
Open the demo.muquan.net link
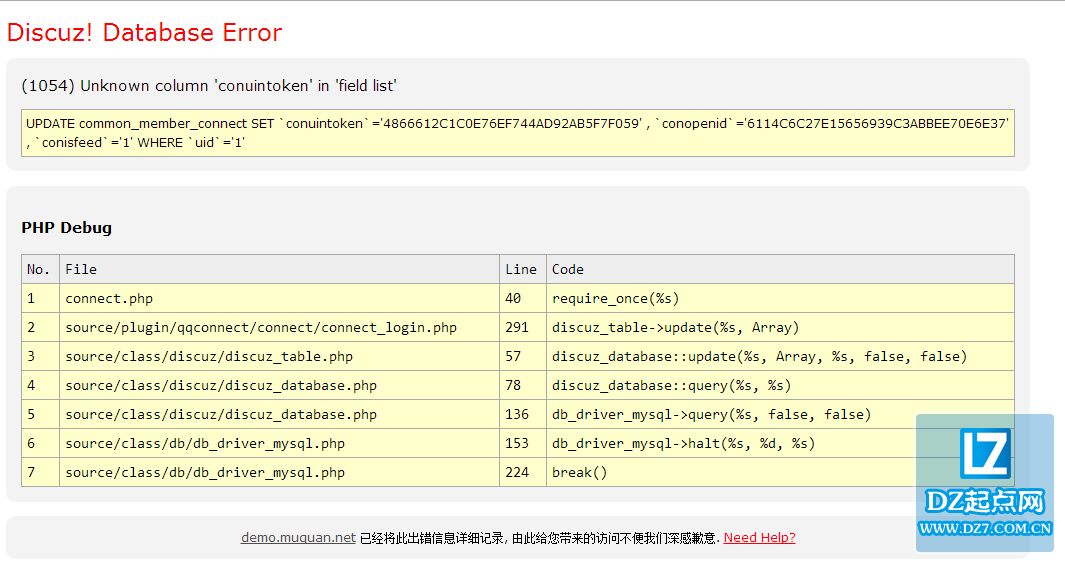pos(298,537)
